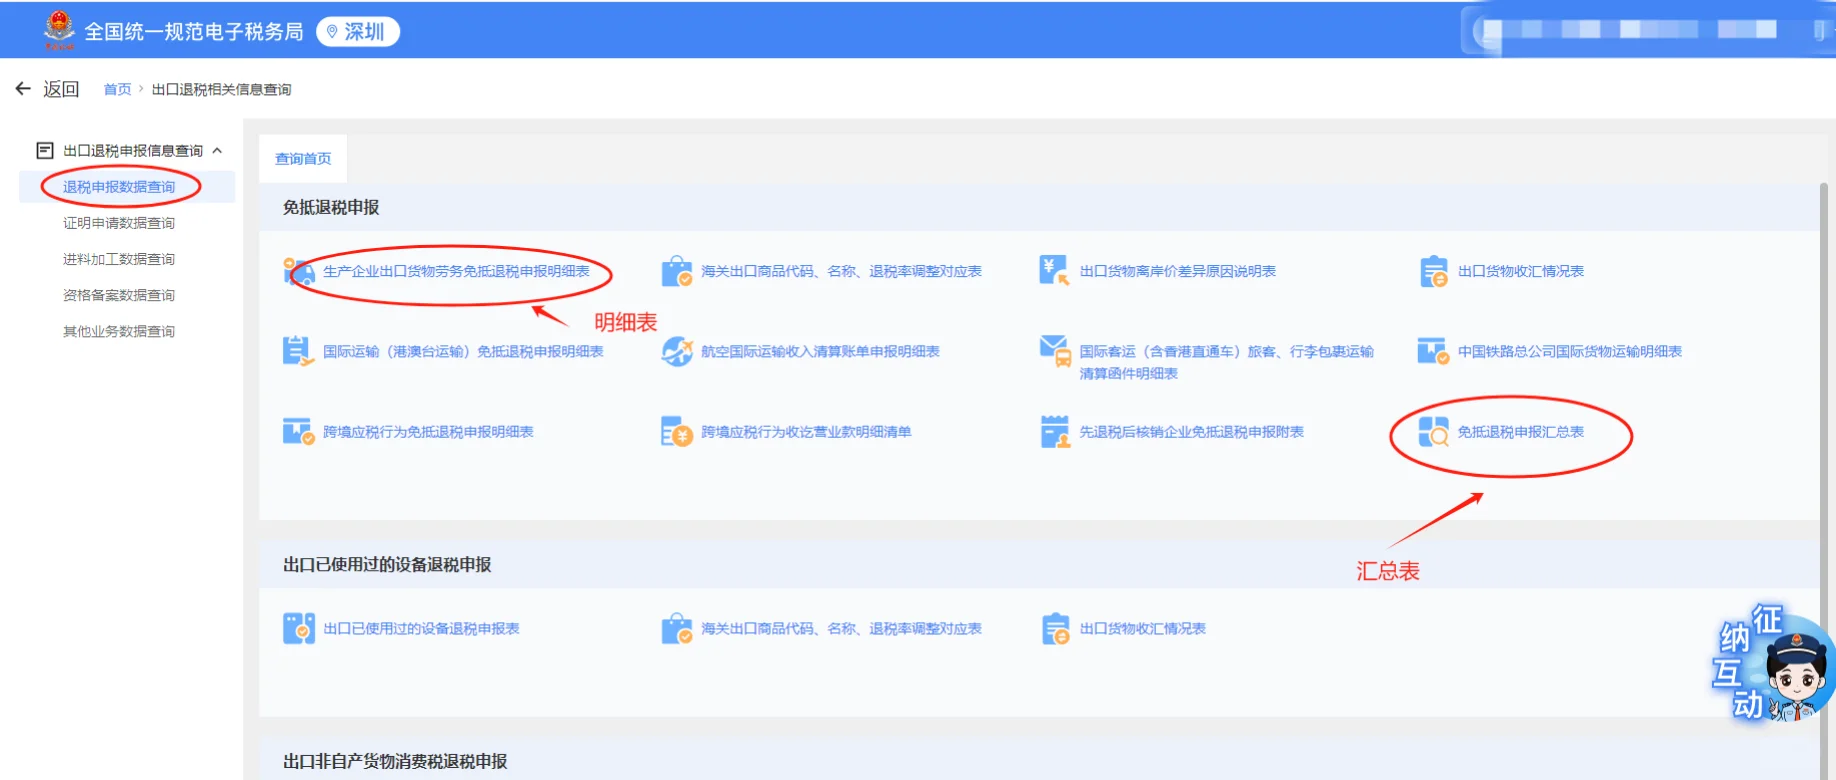Click the 返回 back link
Screen dimensions: 1836x780
click(61, 89)
